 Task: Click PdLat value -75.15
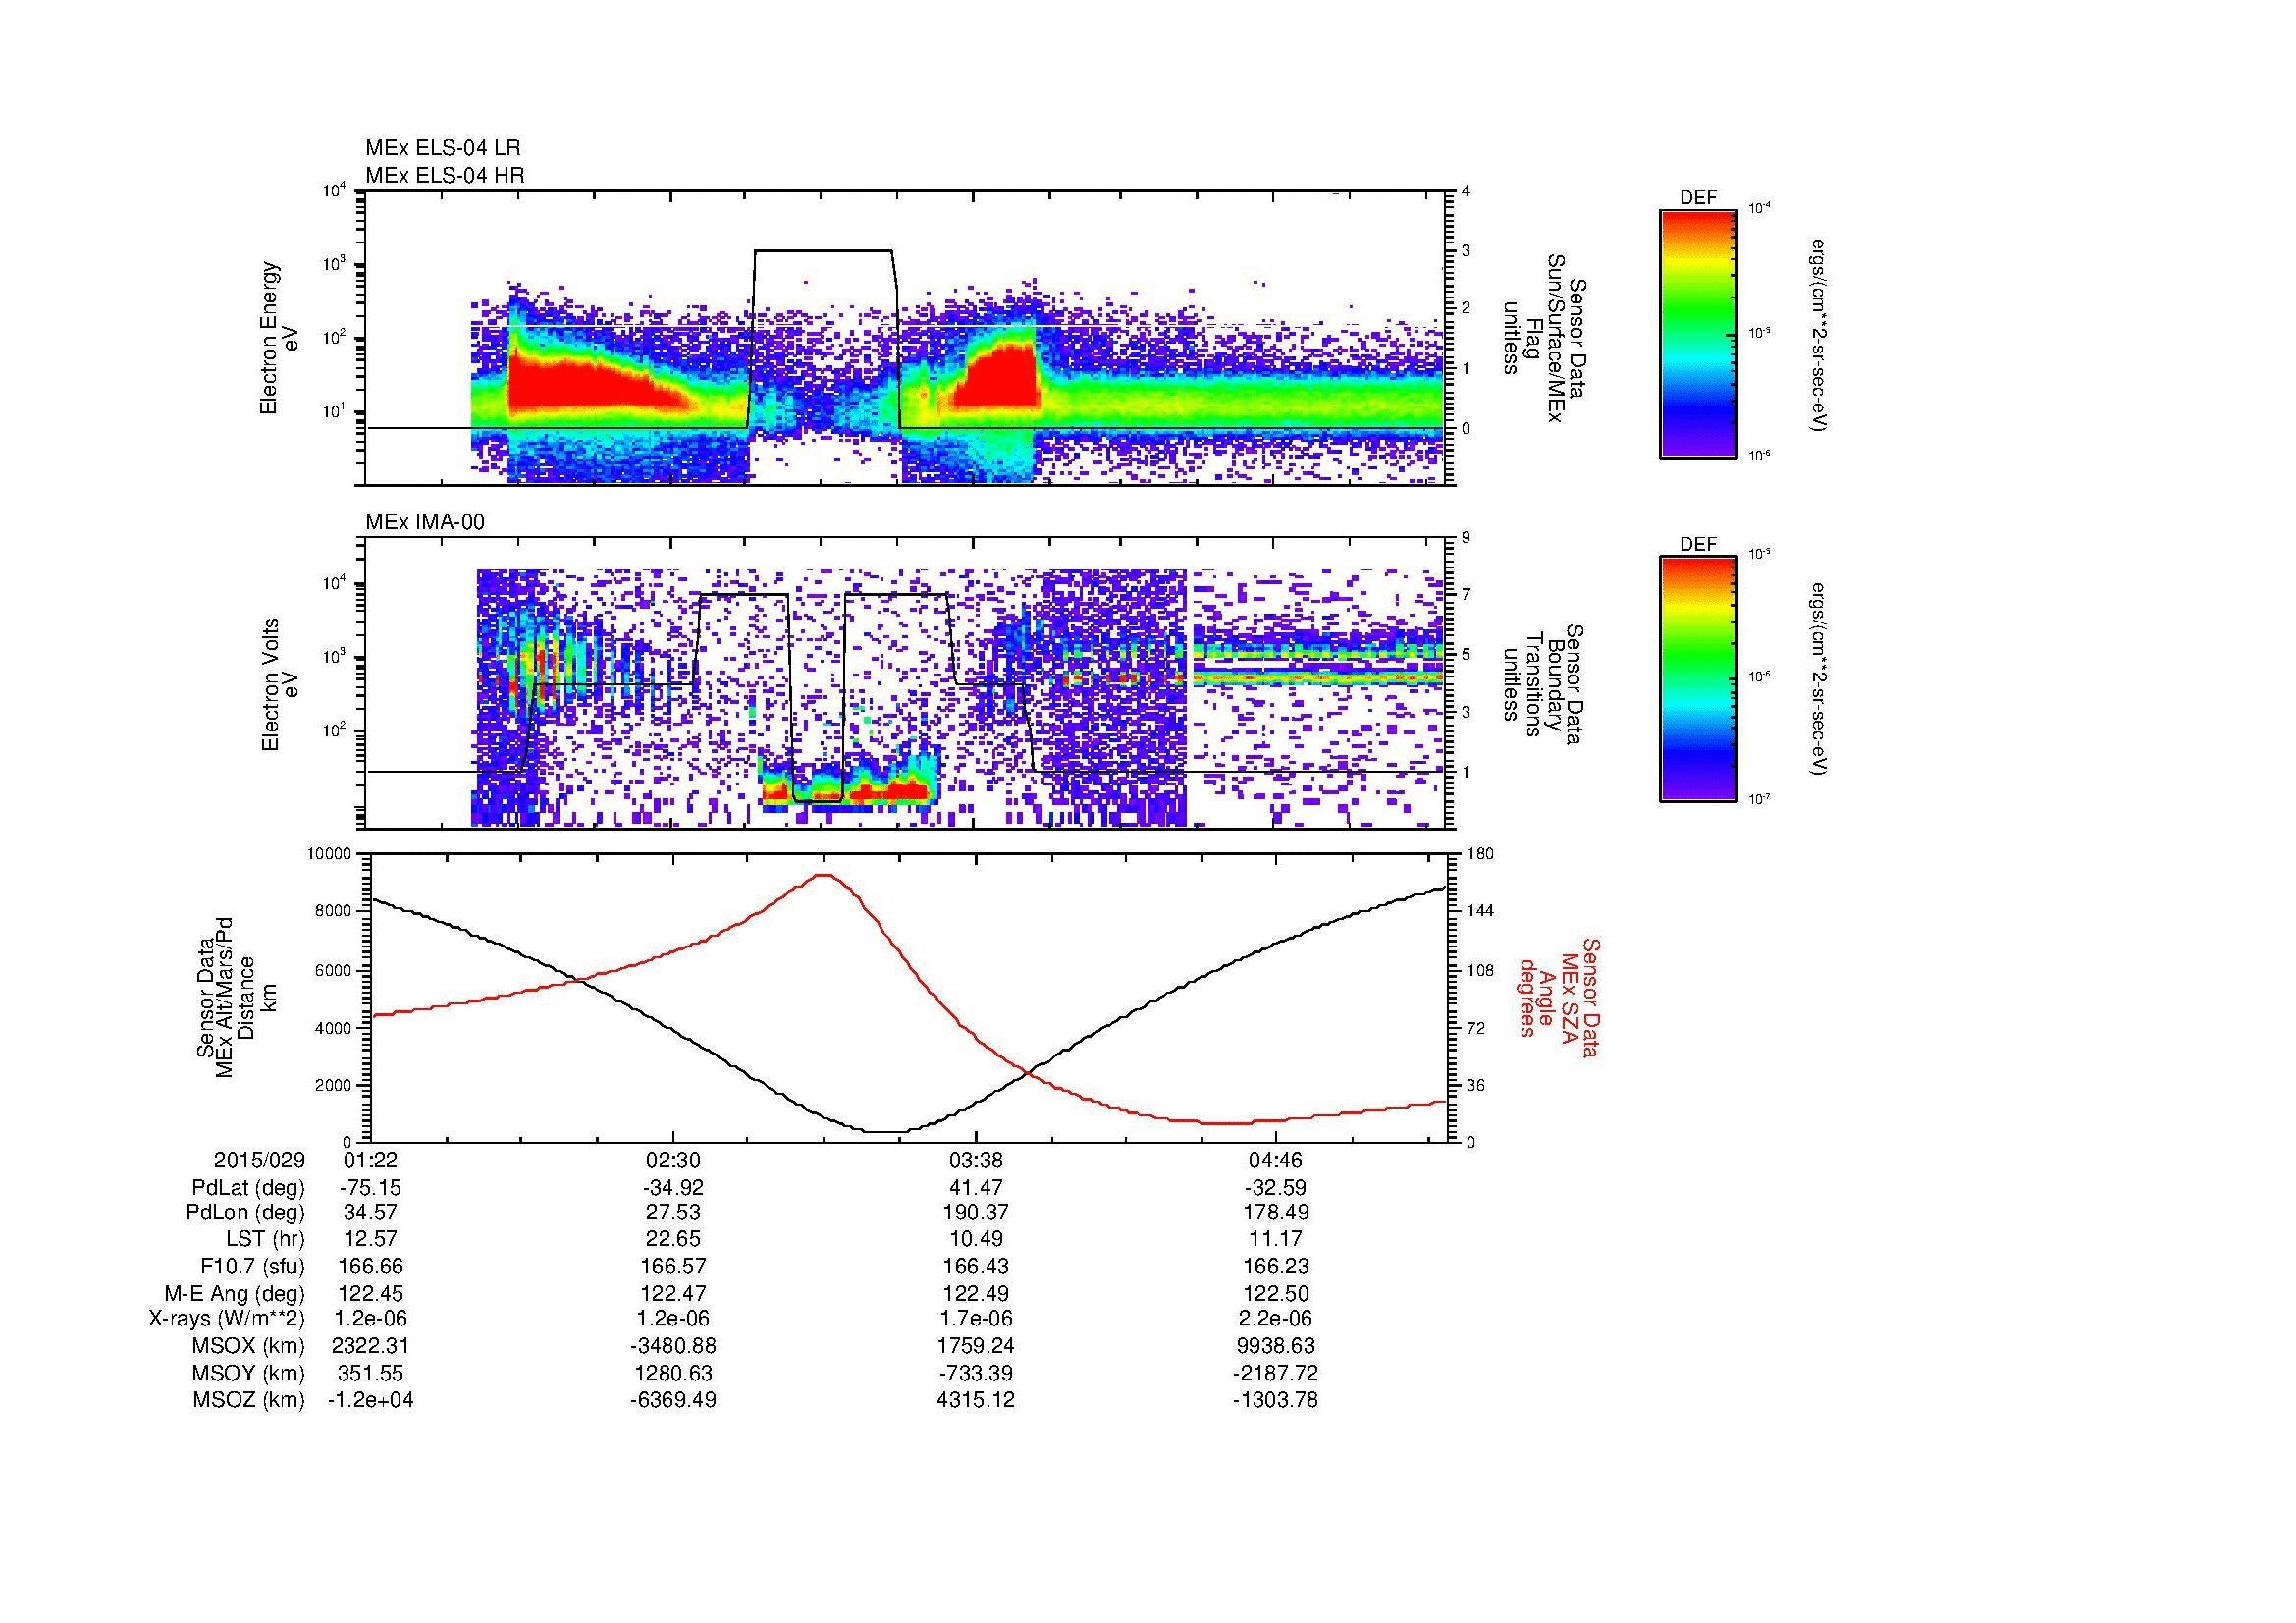pos(371,1188)
